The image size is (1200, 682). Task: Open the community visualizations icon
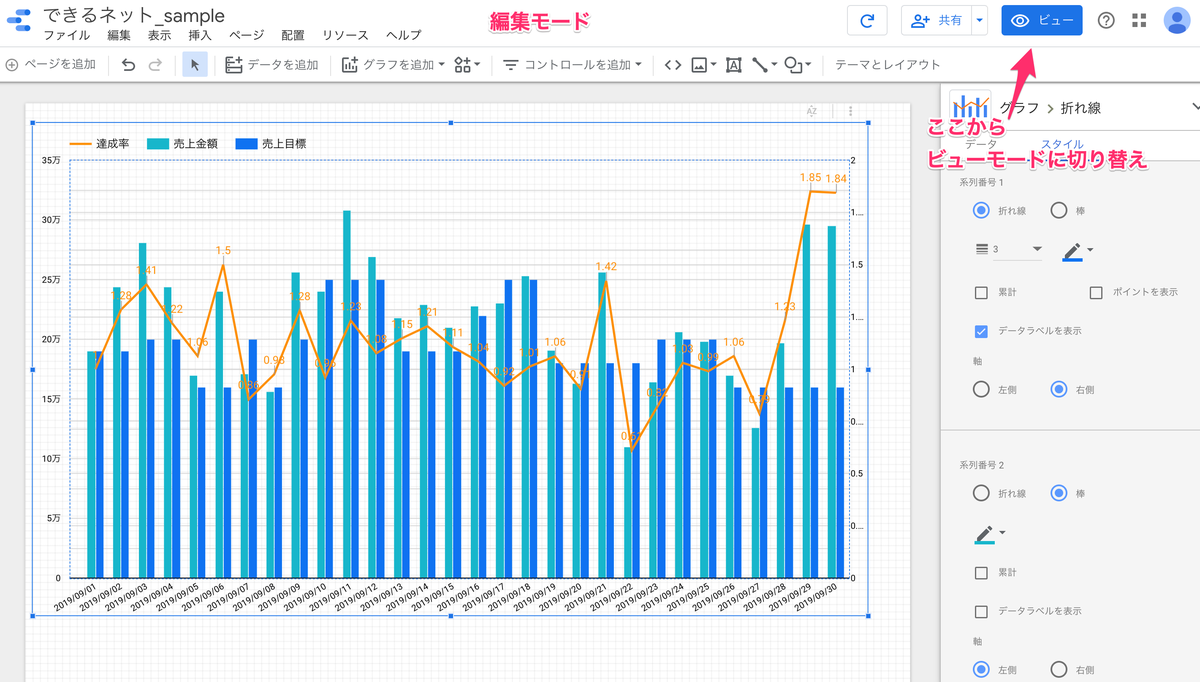[466, 65]
